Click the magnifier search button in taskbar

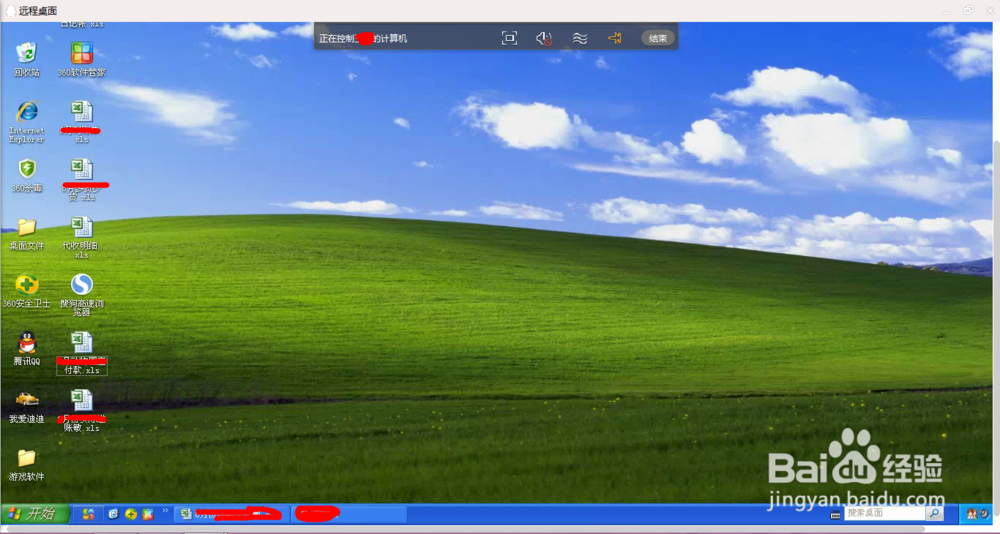934,513
